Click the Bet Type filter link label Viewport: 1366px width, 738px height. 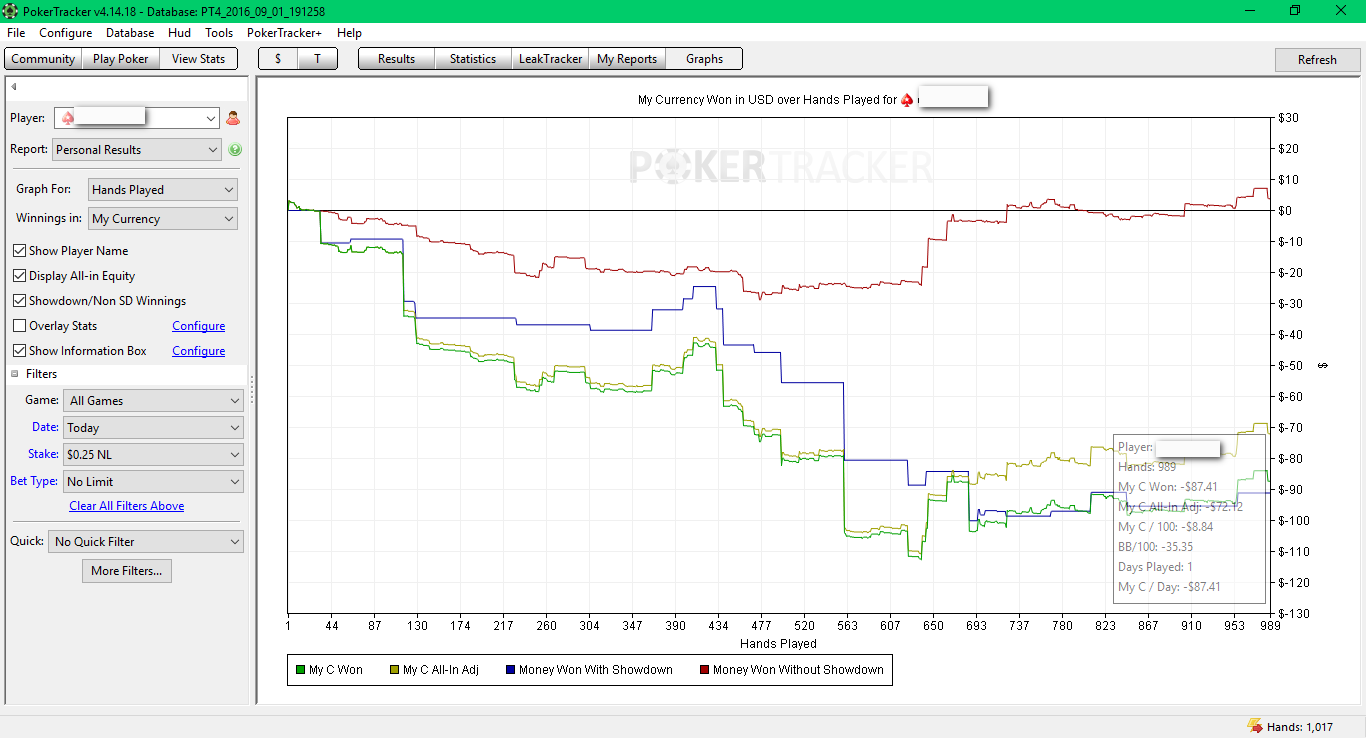coord(35,481)
